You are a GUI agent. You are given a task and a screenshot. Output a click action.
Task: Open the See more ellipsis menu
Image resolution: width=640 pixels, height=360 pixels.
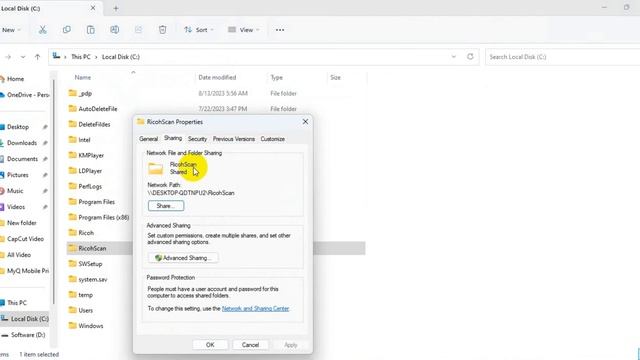point(280,30)
